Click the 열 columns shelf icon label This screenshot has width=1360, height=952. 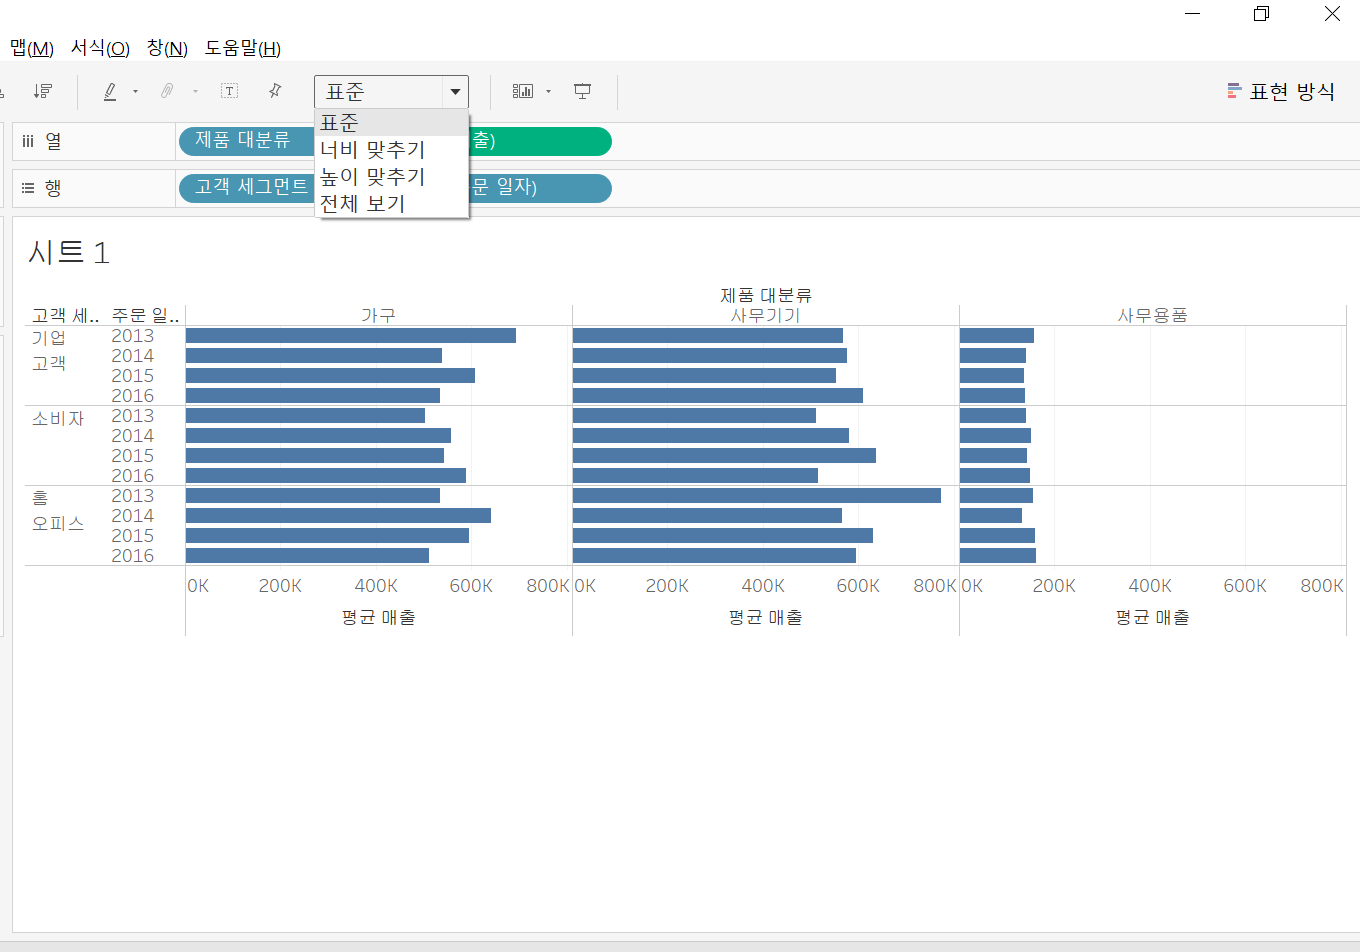(42, 141)
